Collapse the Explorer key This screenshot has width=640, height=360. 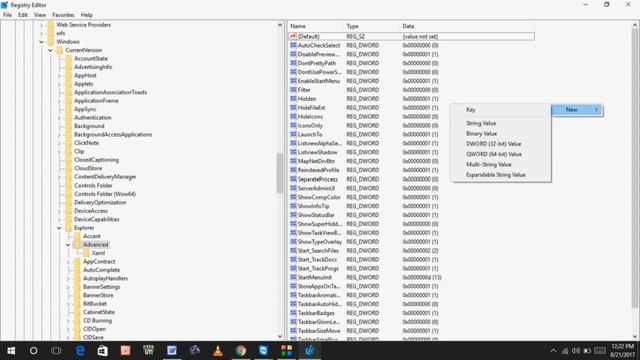point(59,228)
